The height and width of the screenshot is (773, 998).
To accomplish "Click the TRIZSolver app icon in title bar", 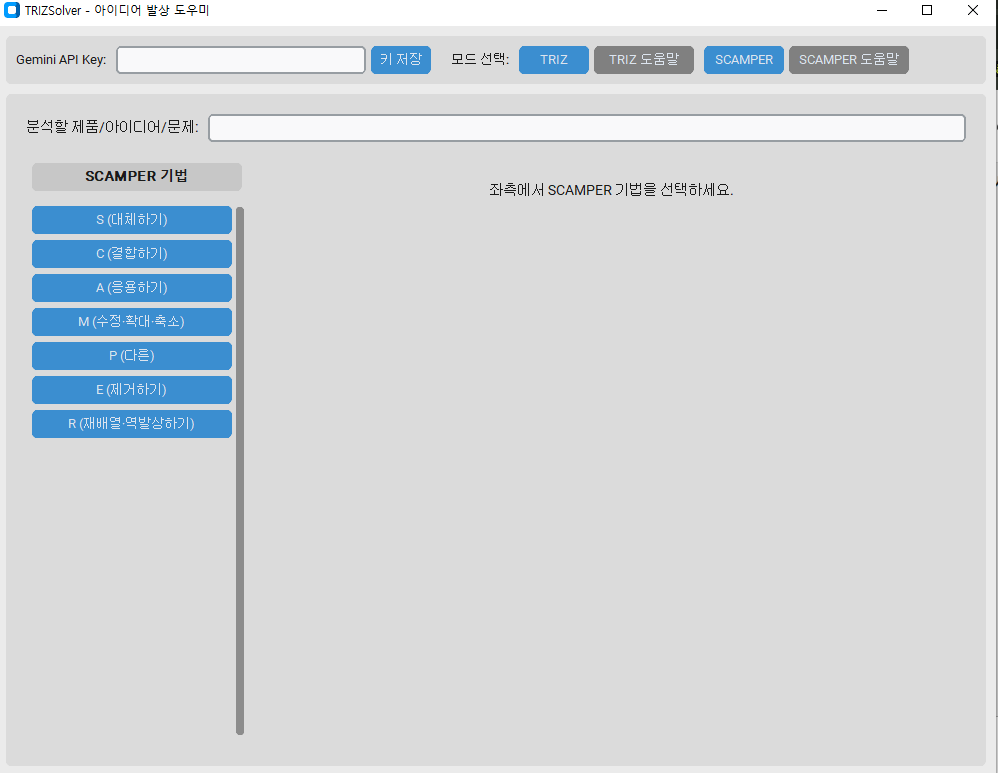I will [12, 10].
